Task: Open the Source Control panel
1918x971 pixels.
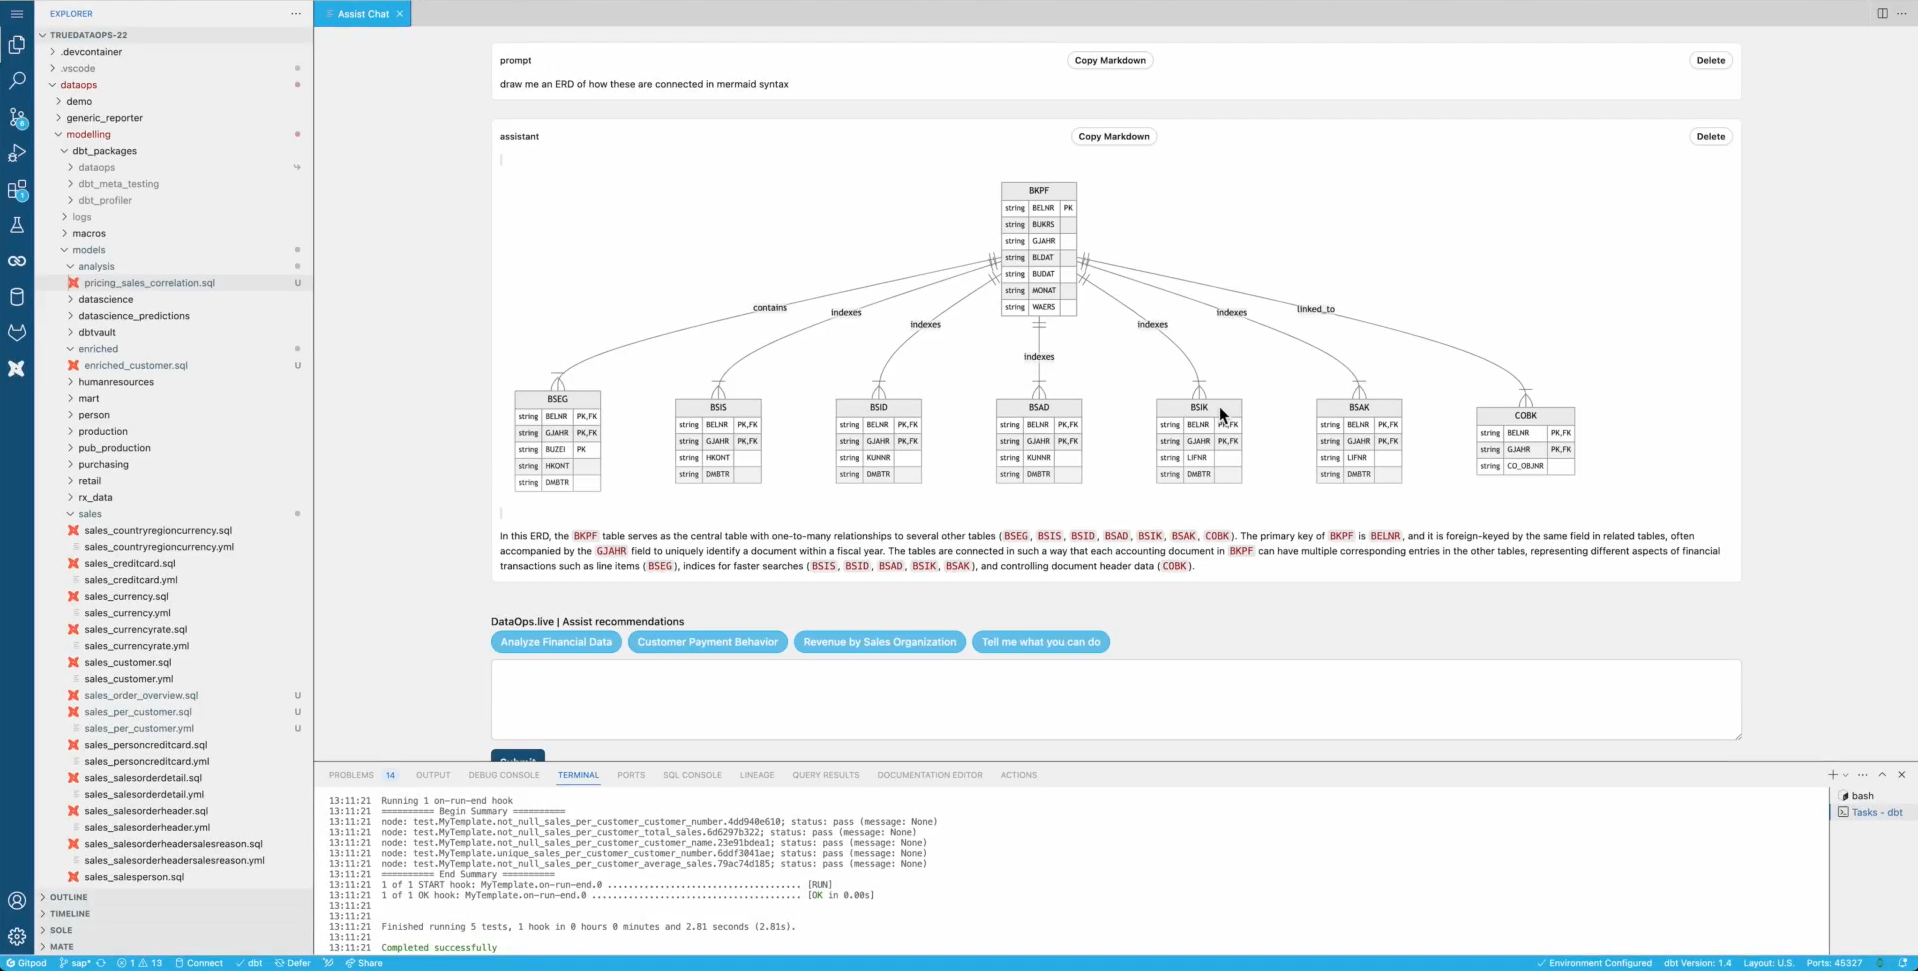Action: point(17,118)
